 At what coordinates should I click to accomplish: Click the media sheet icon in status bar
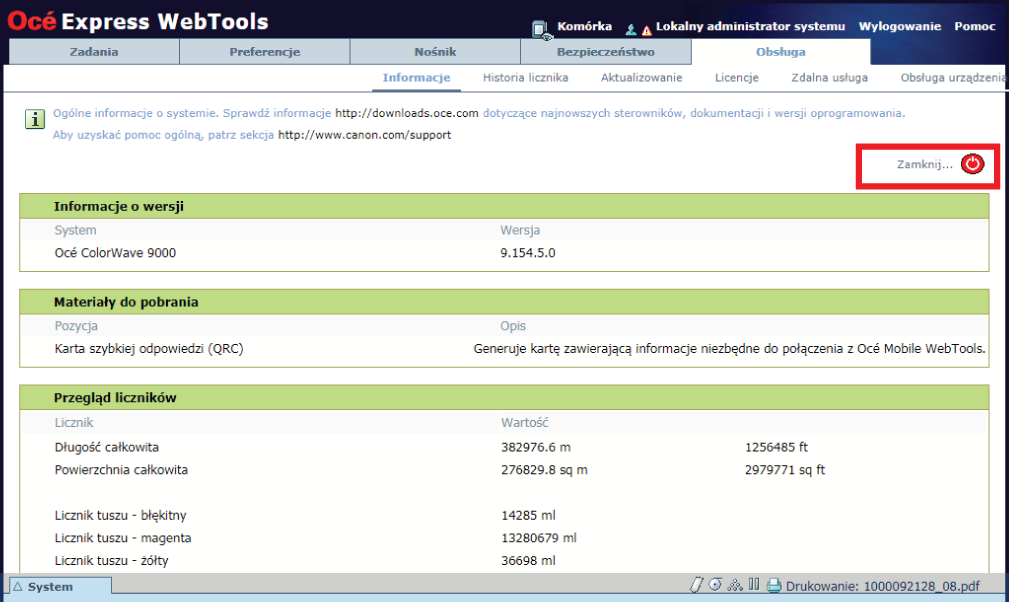(x=696, y=585)
